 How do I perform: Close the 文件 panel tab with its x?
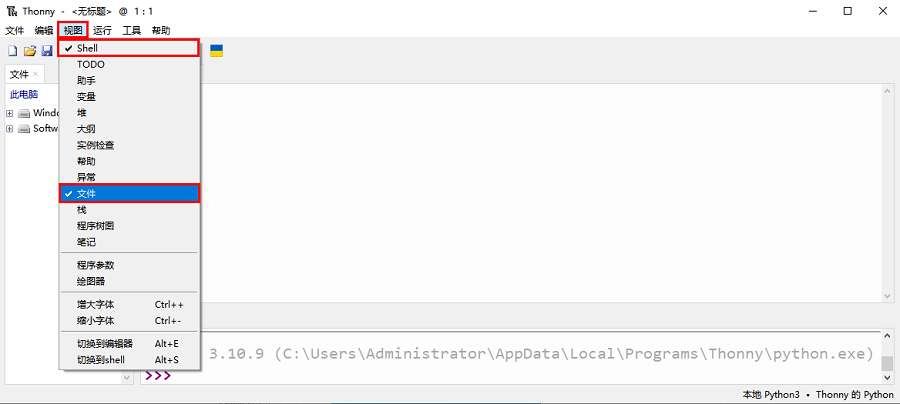click(36, 74)
